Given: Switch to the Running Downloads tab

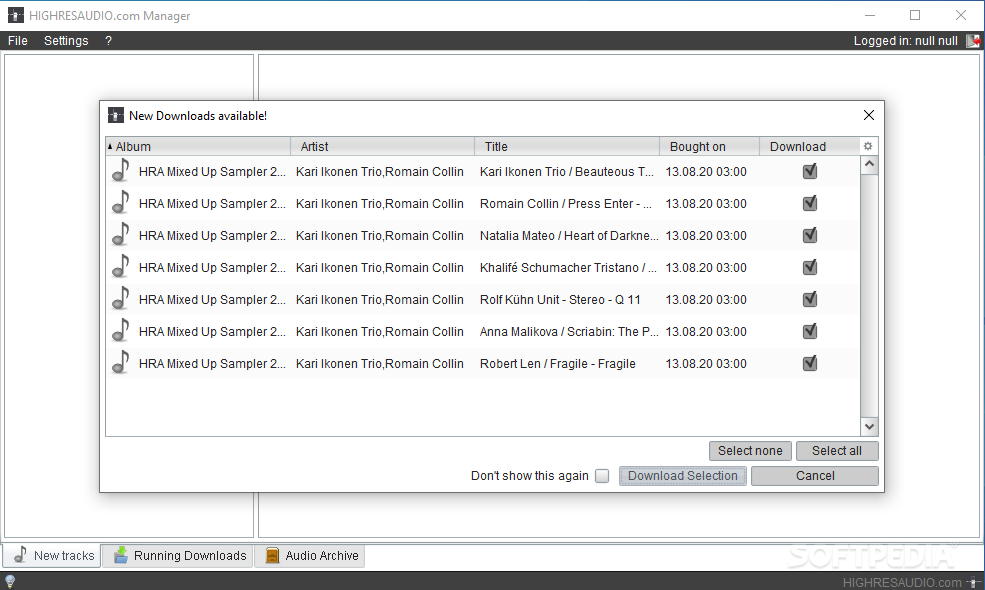Looking at the screenshot, I should [178, 555].
